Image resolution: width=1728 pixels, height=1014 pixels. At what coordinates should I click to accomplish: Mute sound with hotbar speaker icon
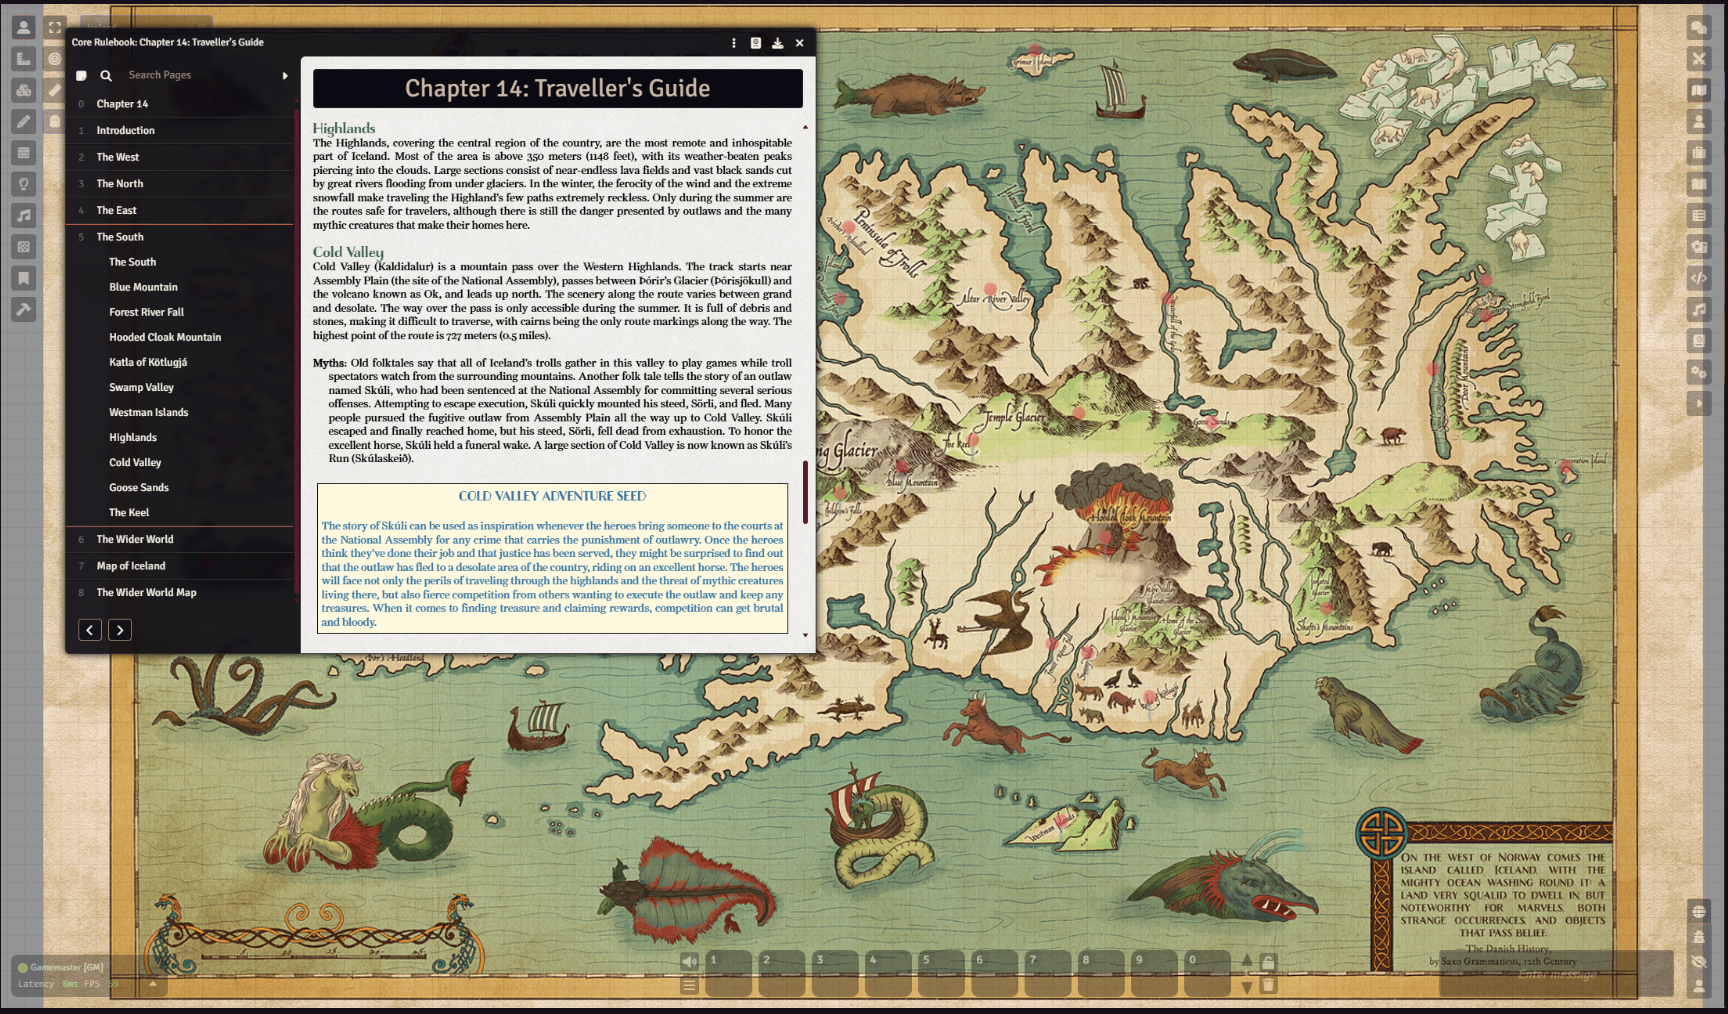click(x=689, y=961)
